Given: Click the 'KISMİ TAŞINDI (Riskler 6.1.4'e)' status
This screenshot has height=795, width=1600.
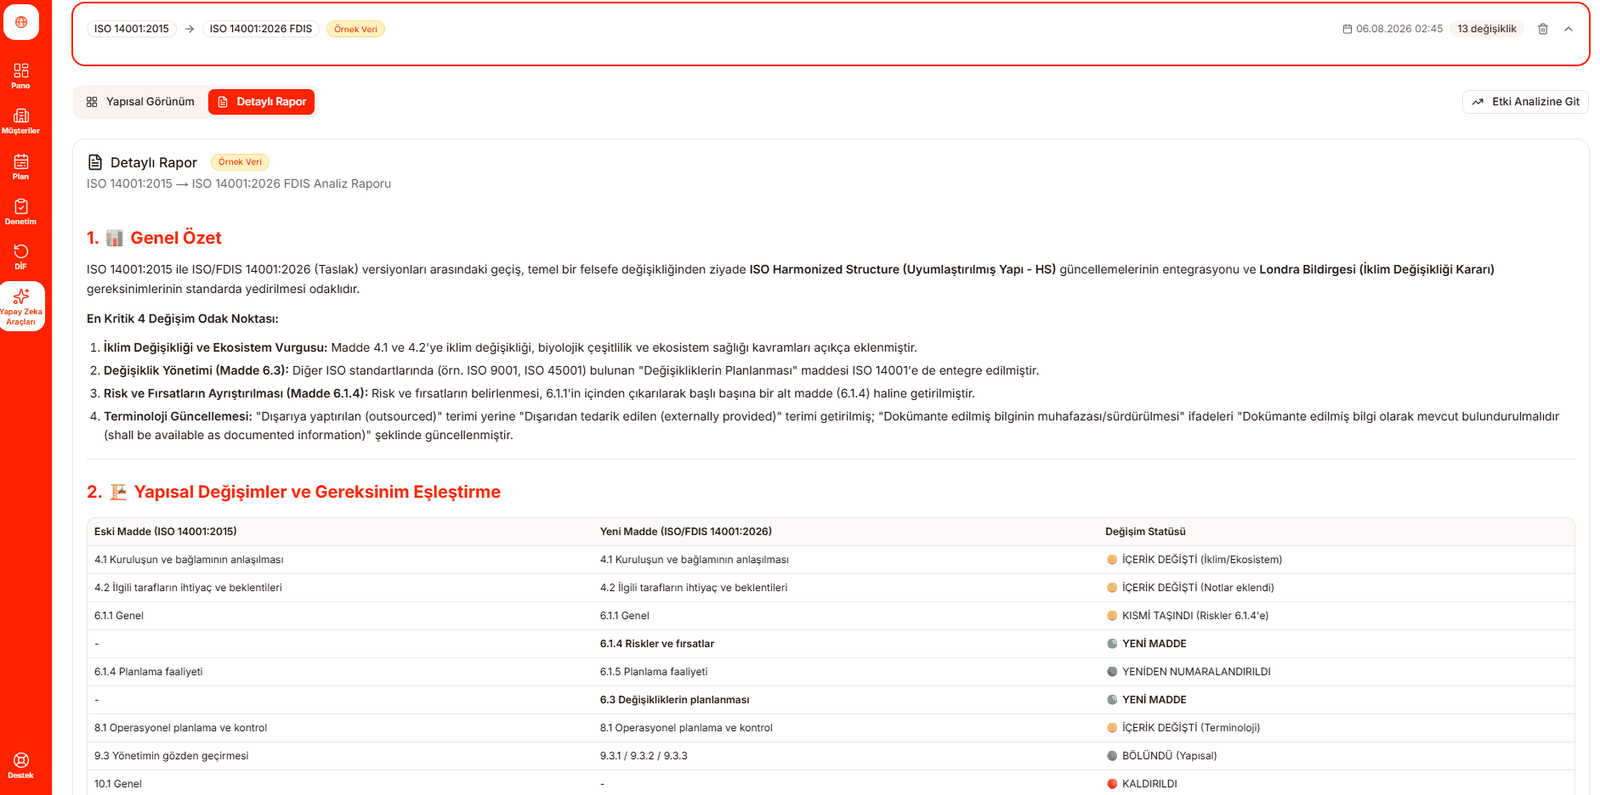Looking at the screenshot, I should coord(1187,616).
